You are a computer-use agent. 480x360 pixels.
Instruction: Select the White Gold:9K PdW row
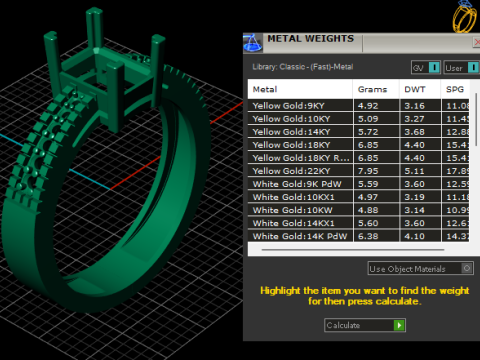(x=358, y=184)
